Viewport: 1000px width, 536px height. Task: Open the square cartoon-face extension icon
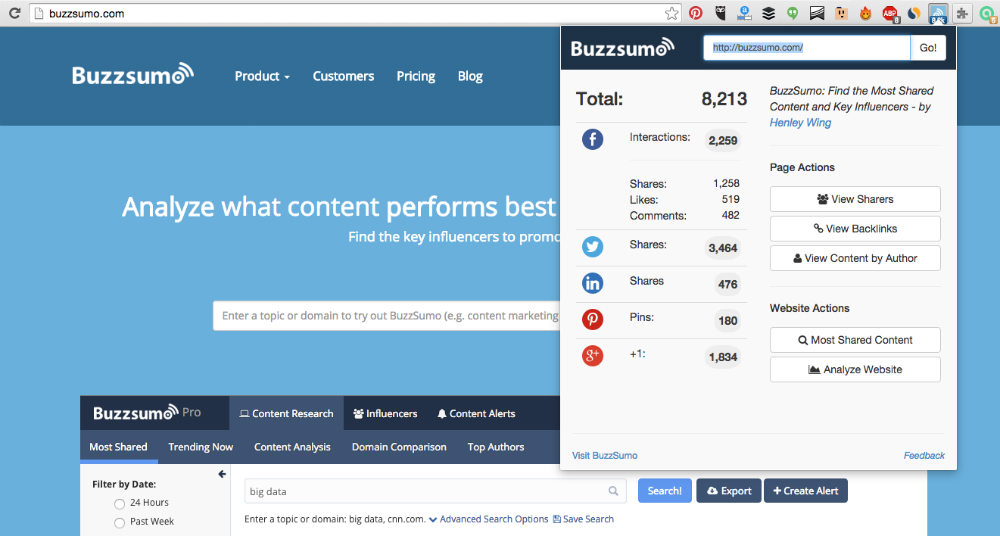[841, 13]
